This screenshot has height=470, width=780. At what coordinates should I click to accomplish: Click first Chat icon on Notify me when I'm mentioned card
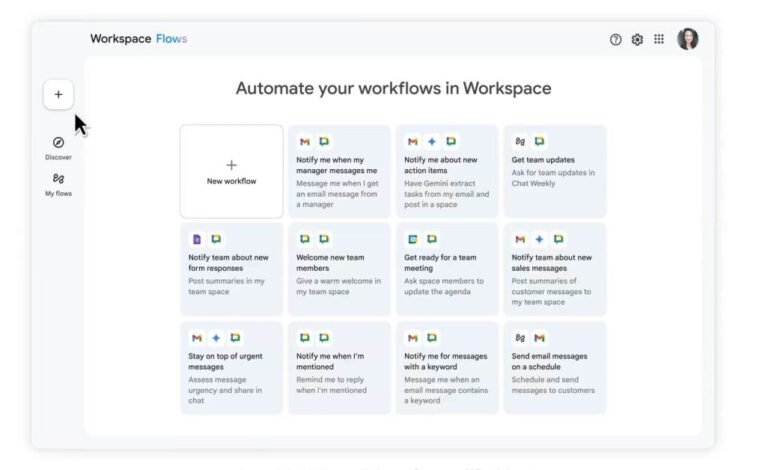coord(305,338)
